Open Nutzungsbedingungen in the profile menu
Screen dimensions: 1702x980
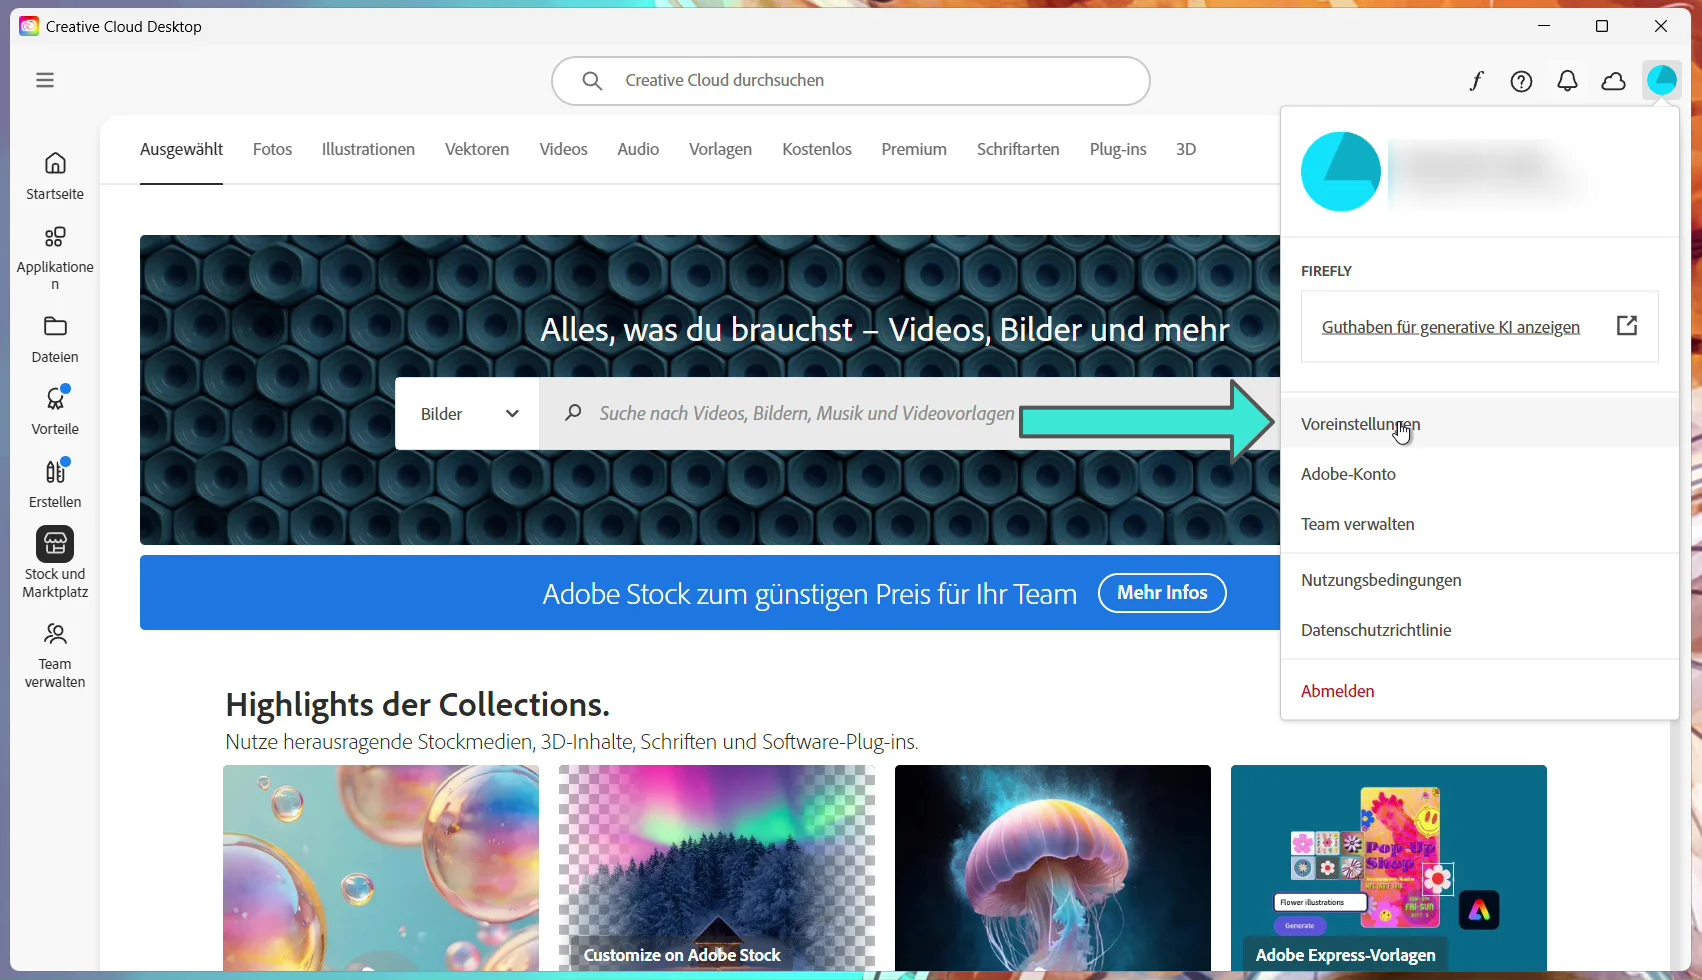point(1479,579)
